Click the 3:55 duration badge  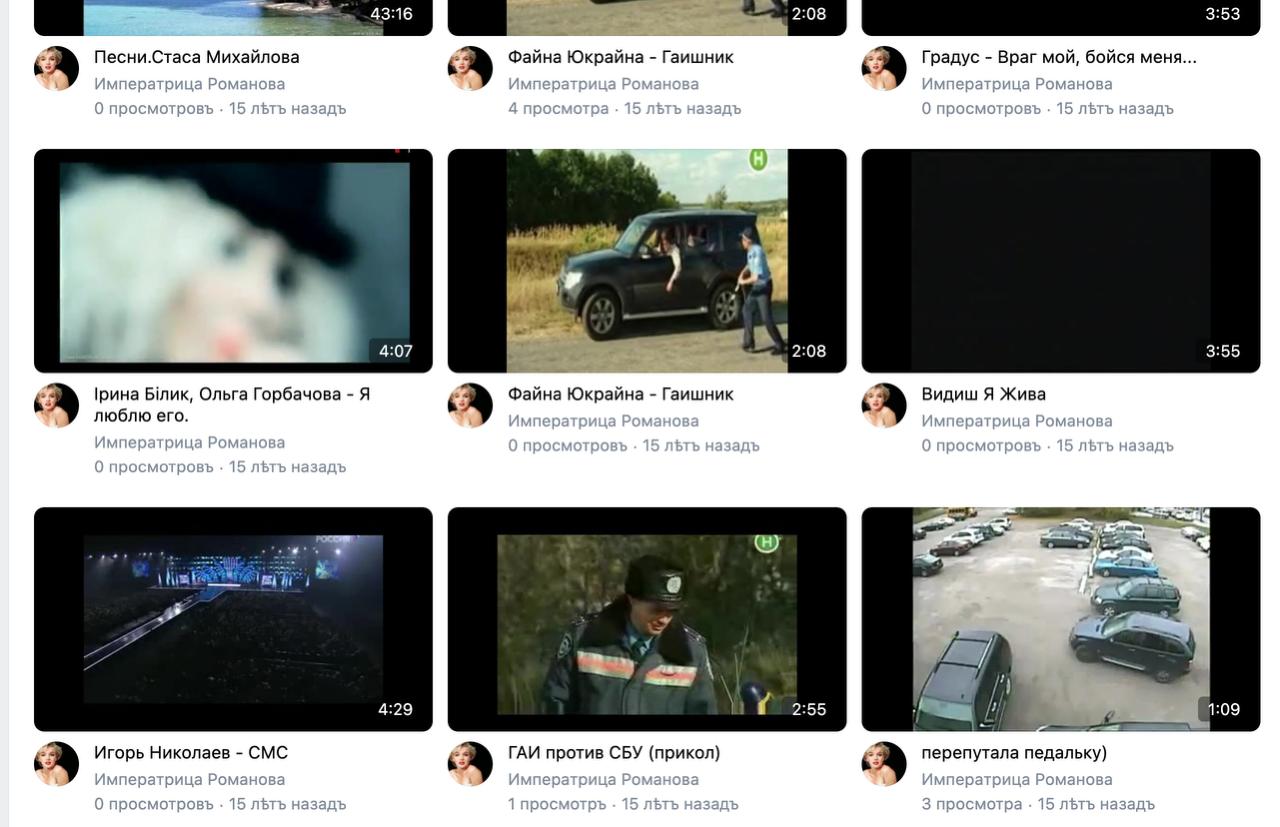(1223, 351)
